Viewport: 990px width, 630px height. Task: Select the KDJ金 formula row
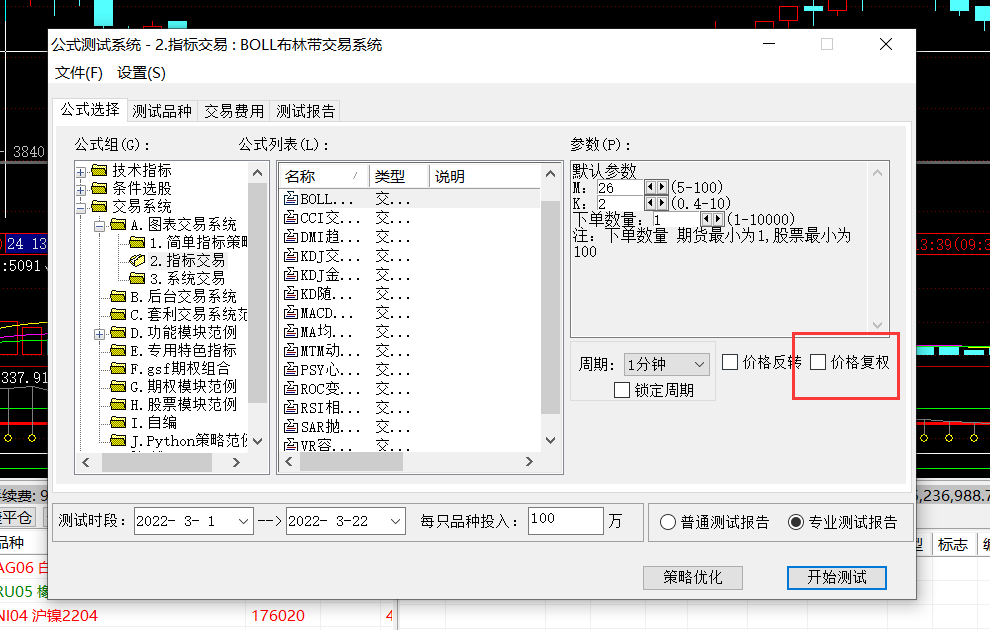pos(410,275)
